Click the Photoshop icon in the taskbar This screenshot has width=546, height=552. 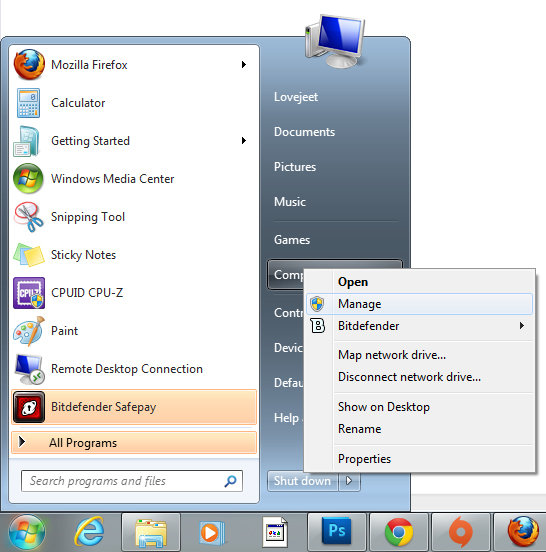[337, 532]
